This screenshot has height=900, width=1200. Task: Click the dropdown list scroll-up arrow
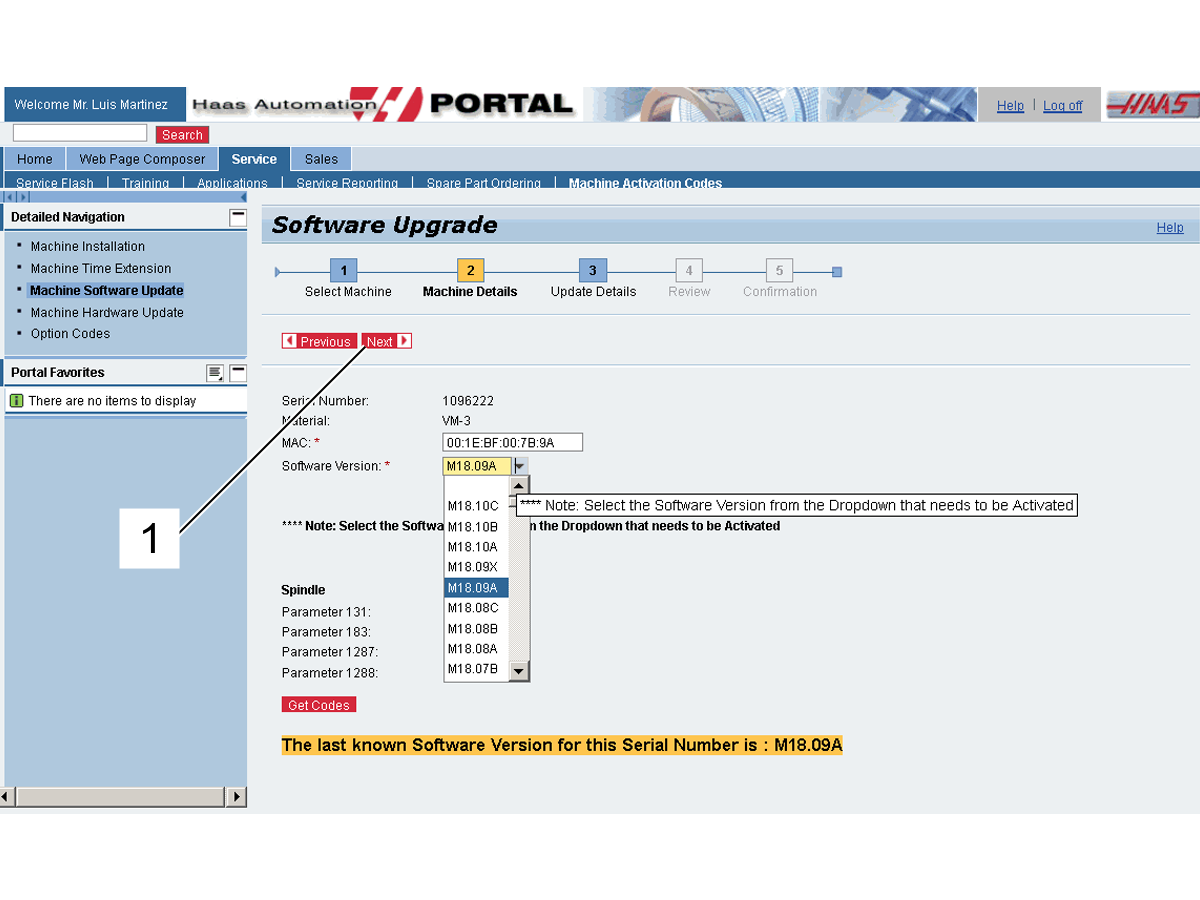pyautogui.click(x=519, y=486)
